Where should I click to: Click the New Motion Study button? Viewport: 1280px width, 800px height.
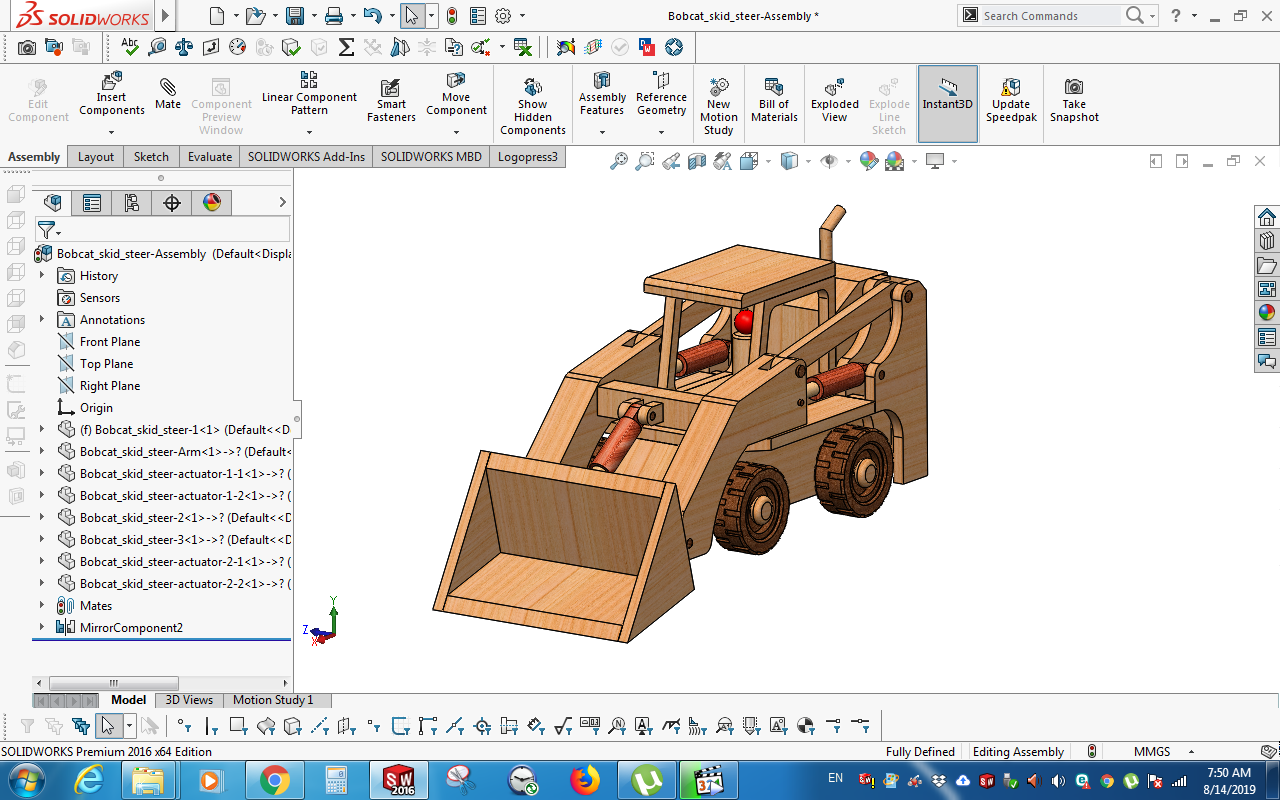pos(718,100)
